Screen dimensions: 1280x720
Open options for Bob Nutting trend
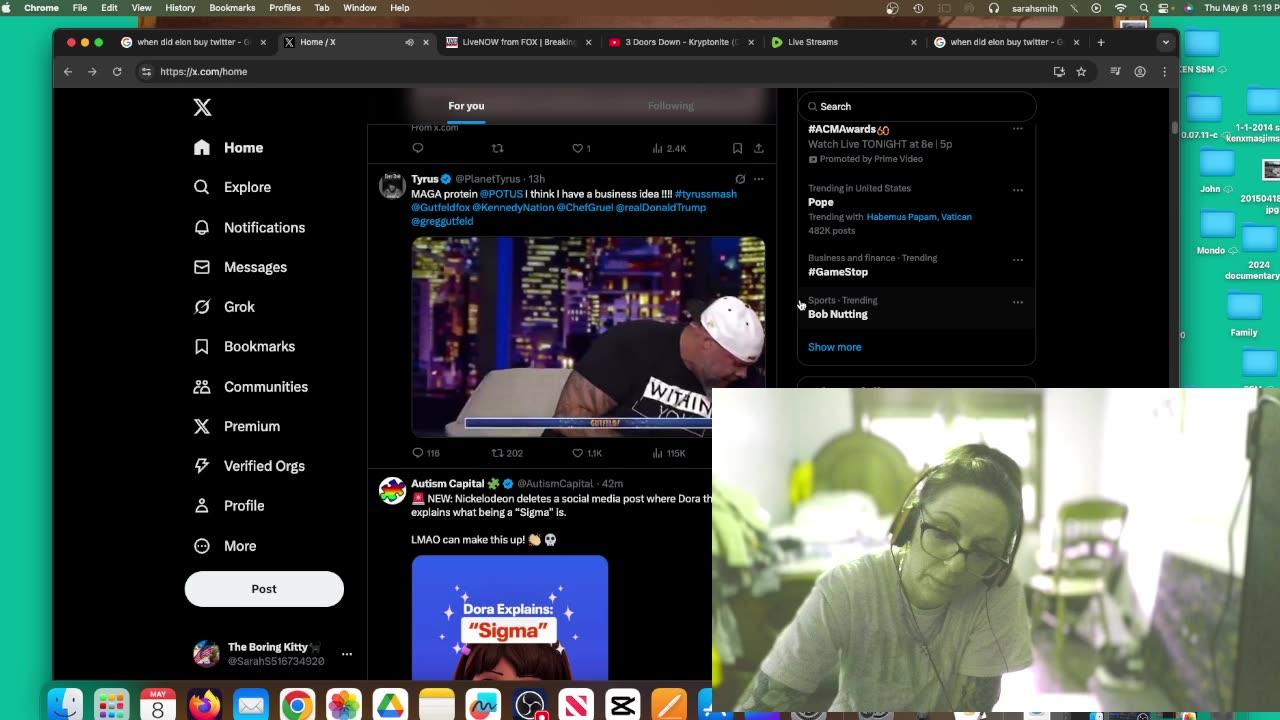[1018, 302]
